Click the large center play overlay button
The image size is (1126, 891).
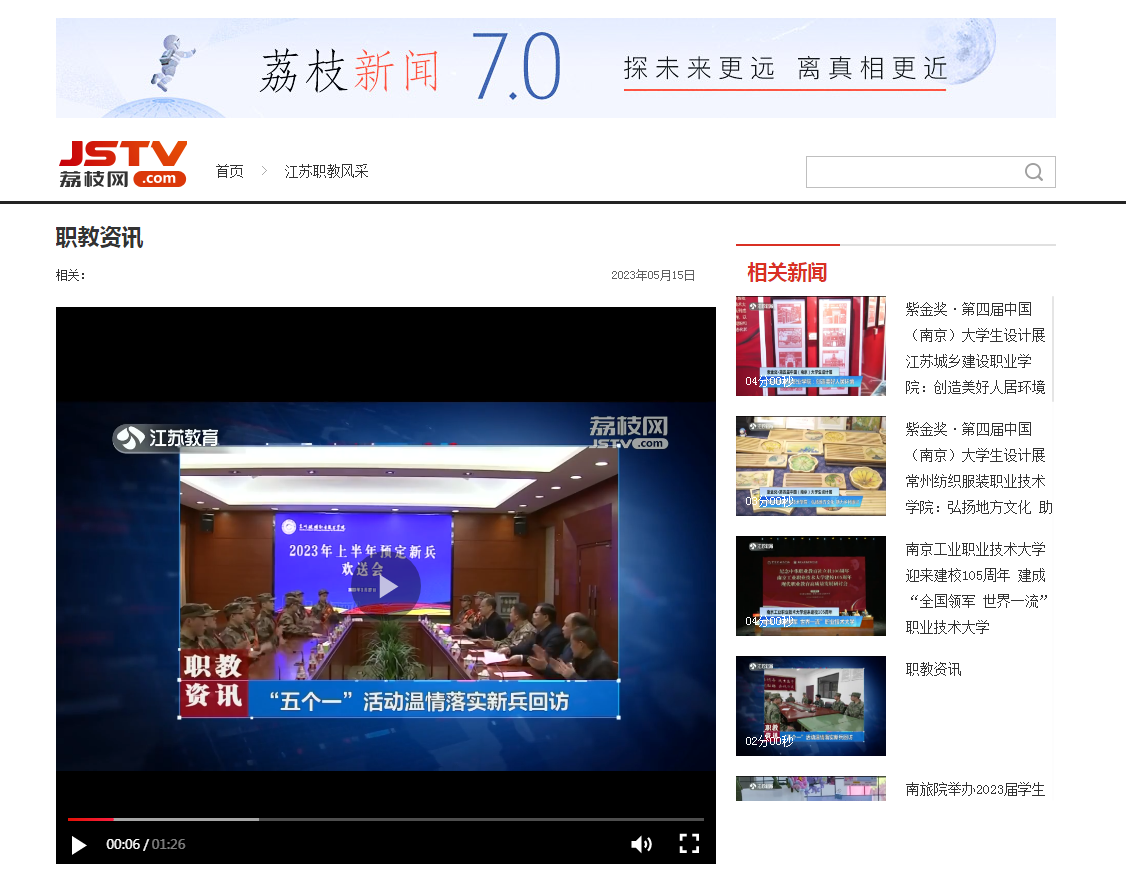pos(386,586)
